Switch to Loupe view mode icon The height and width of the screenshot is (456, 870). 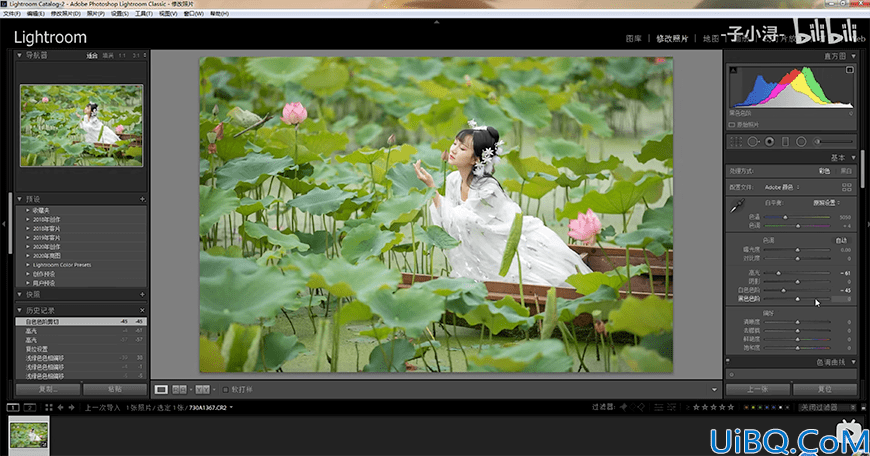coord(161,390)
